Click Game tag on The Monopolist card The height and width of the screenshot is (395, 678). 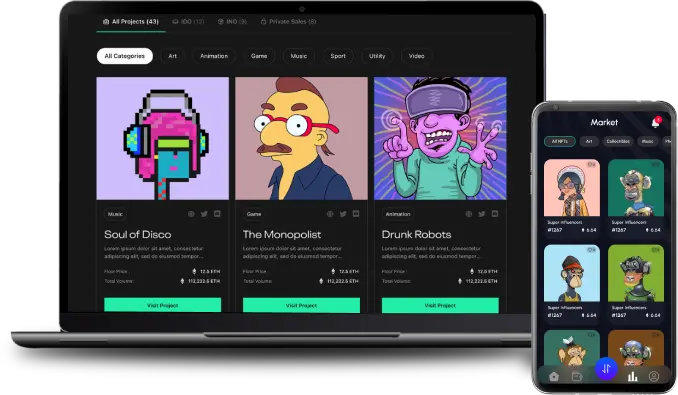pyautogui.click(x=254, y=214)
